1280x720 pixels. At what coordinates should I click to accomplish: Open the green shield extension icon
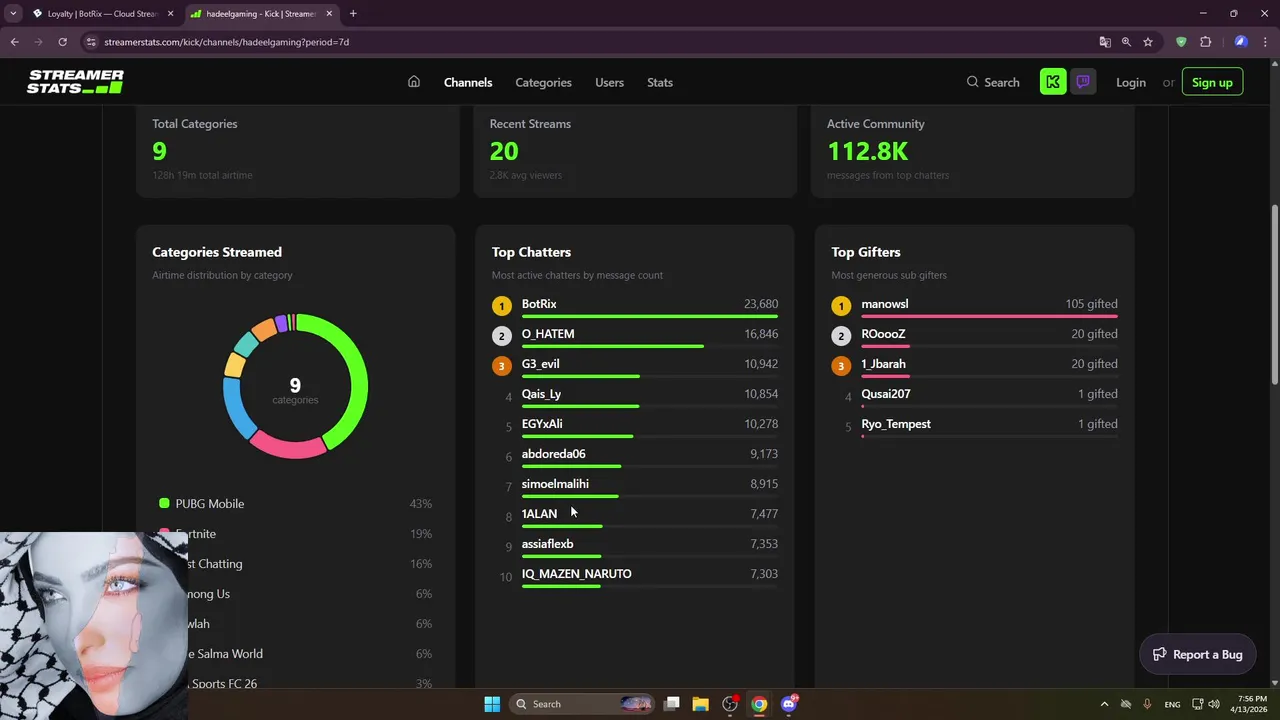pyautogui.click(x=1181, y=42)
